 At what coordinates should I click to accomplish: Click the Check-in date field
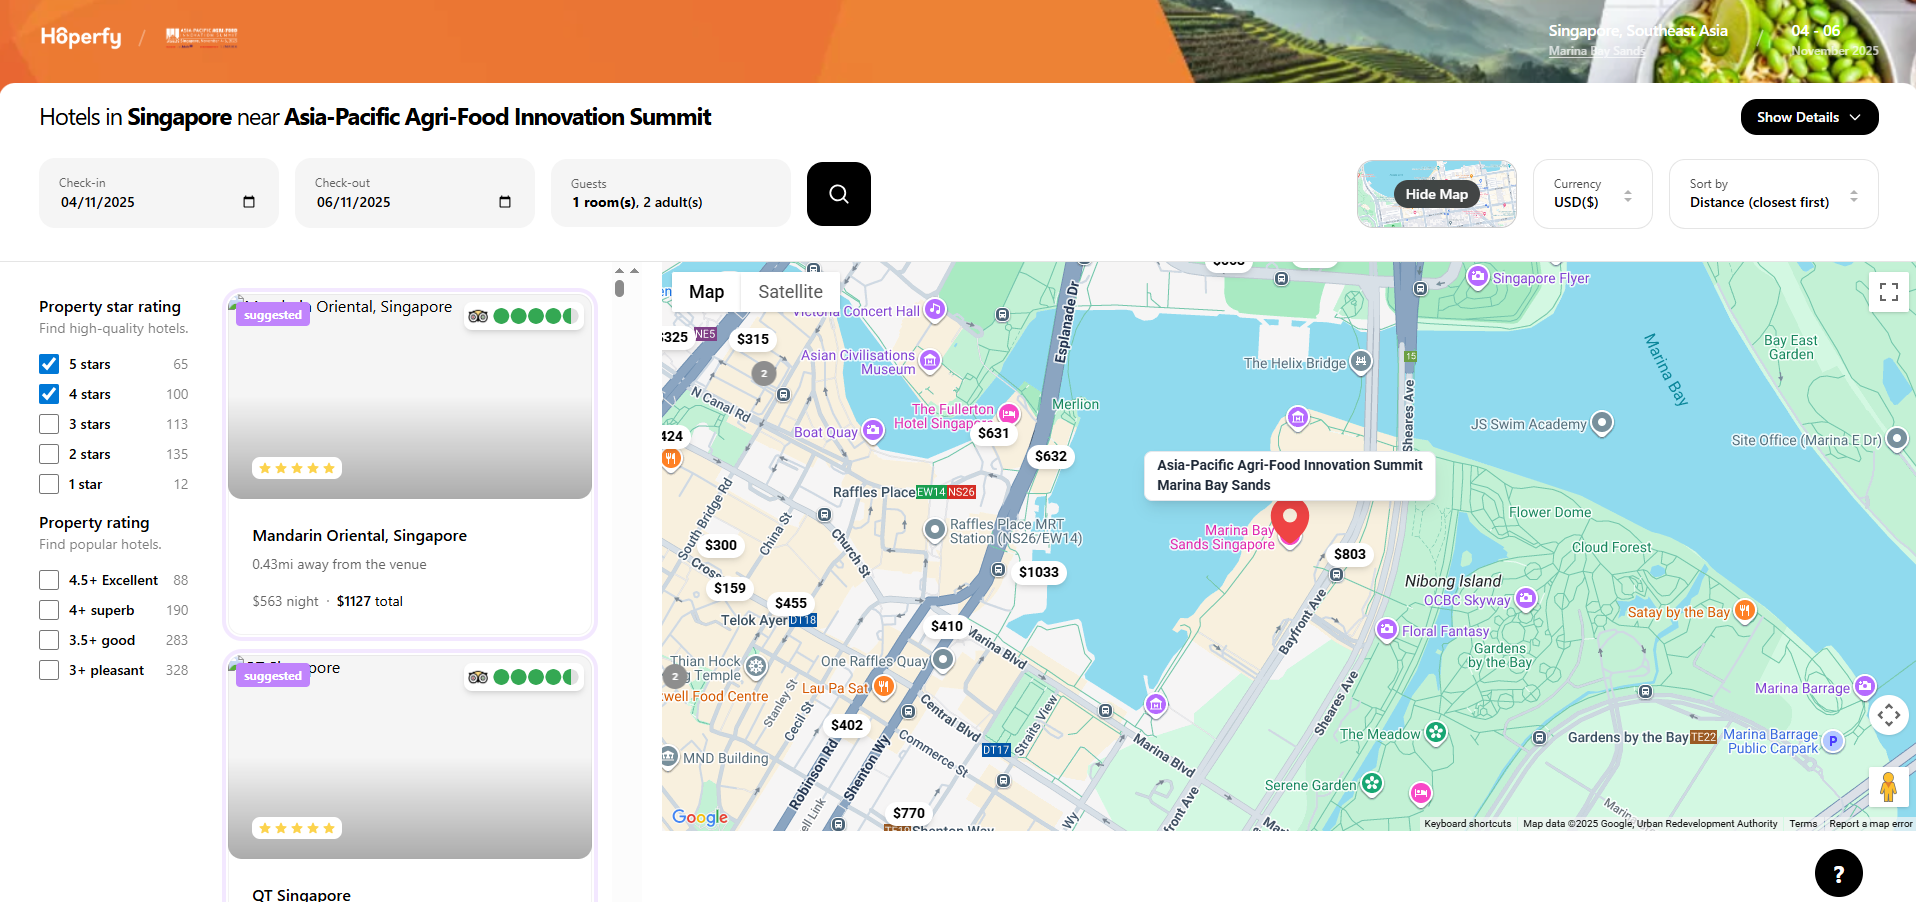[x=159, y=193]
